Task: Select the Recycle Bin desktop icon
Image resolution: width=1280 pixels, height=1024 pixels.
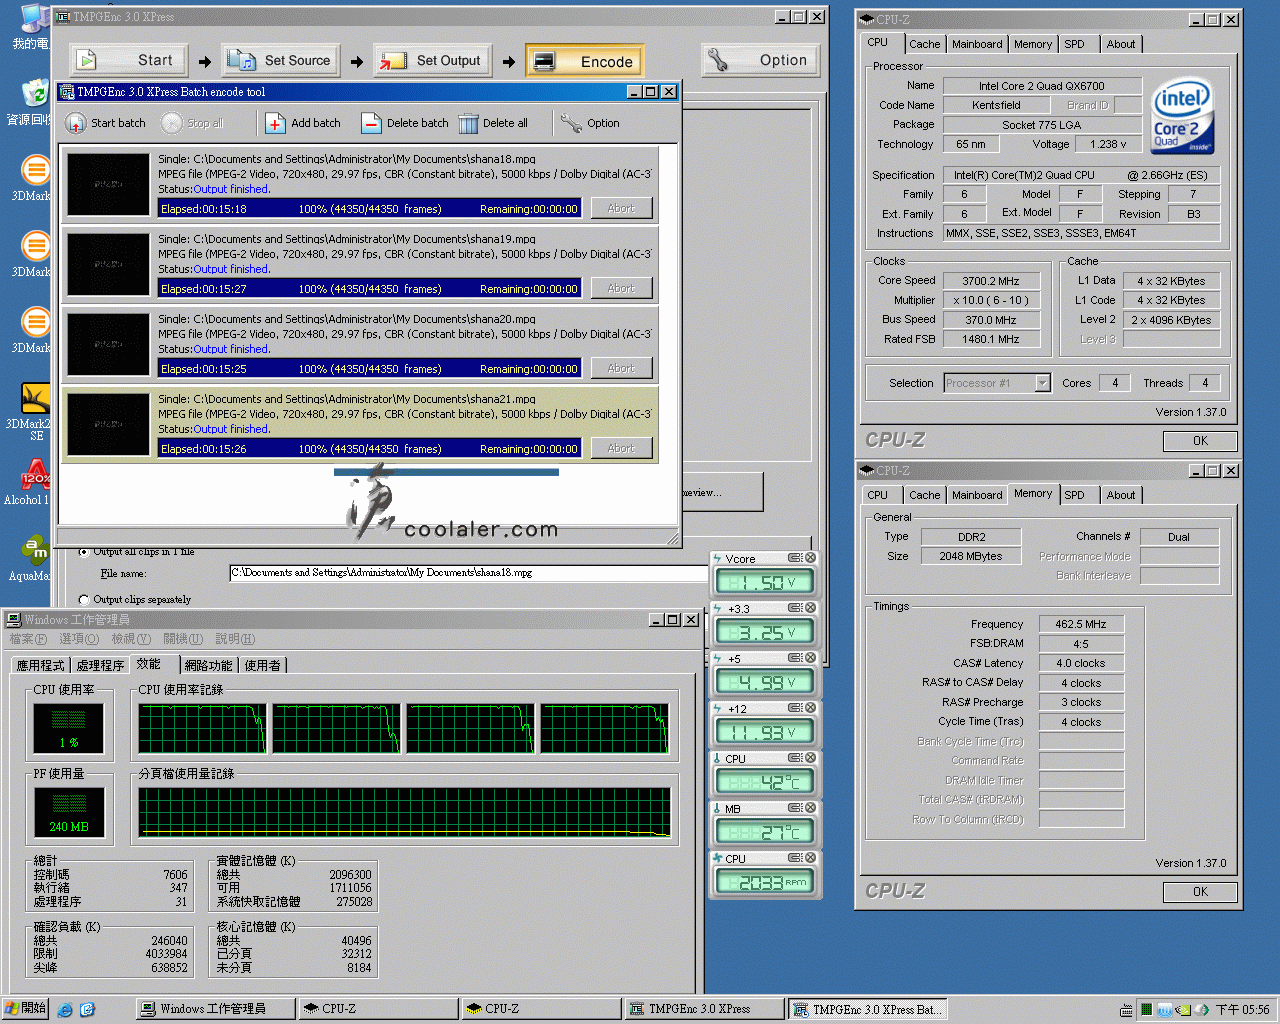Action: point(35,102)
